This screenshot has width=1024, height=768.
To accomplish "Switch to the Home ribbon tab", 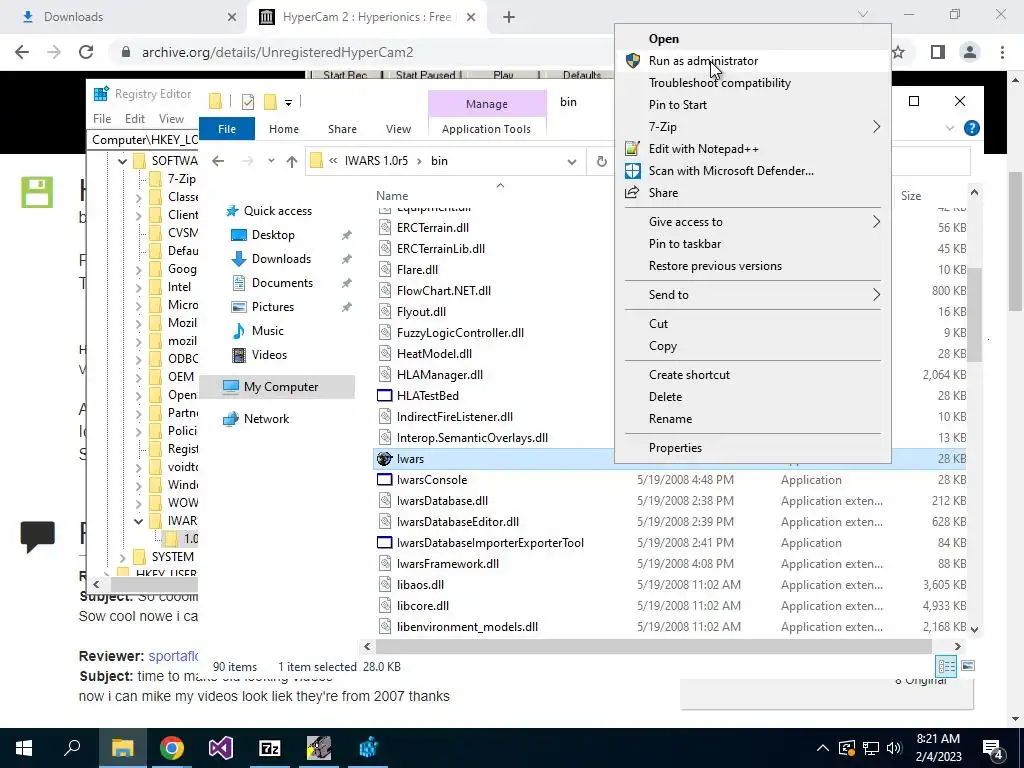I will click(x=283, y=129).
